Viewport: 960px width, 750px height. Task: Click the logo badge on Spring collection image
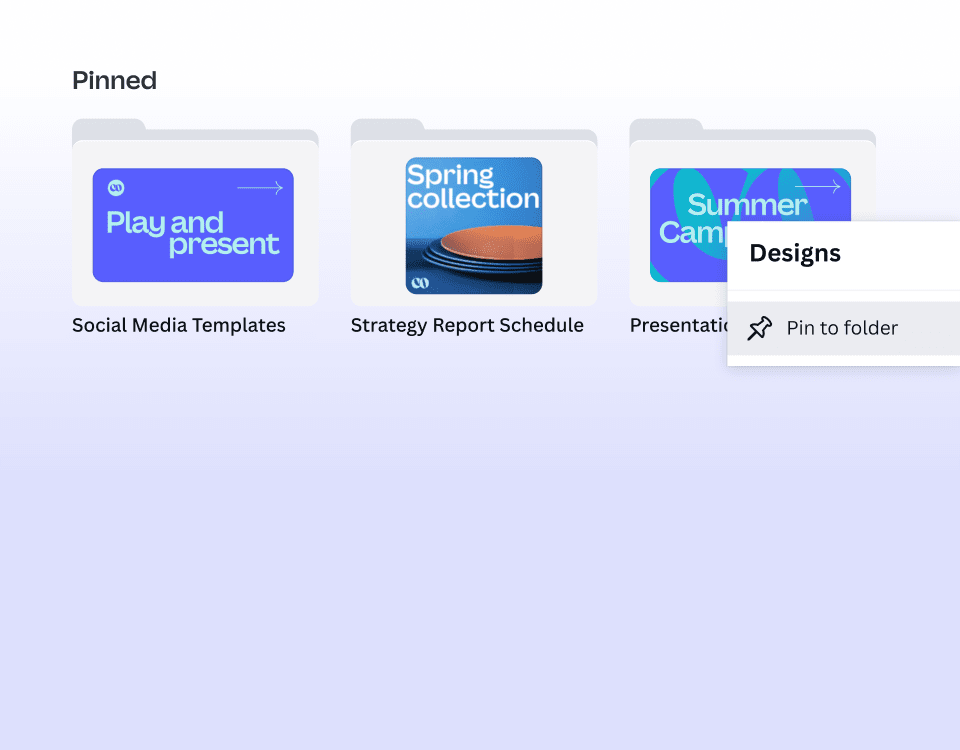coord(421,283)
